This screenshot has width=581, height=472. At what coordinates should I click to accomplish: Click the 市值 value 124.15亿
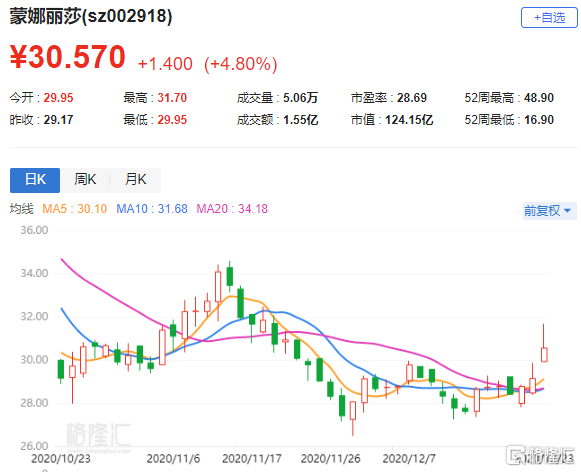tap(409, 120)
